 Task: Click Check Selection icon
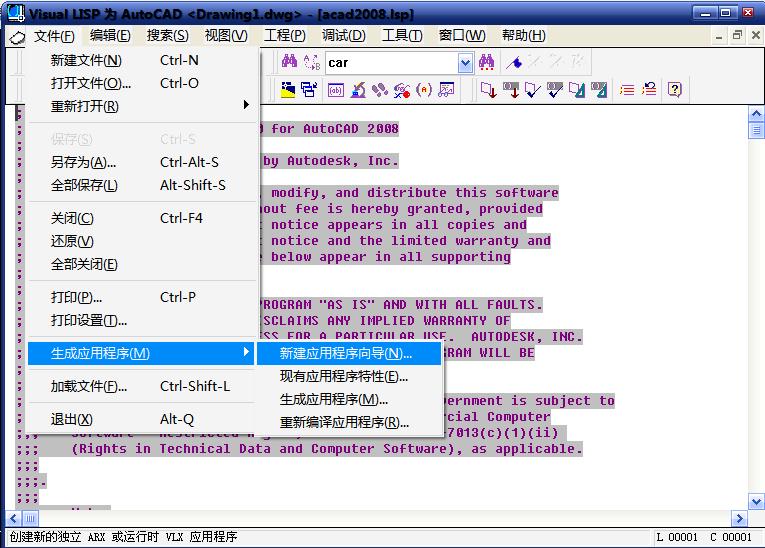point(555,89)
